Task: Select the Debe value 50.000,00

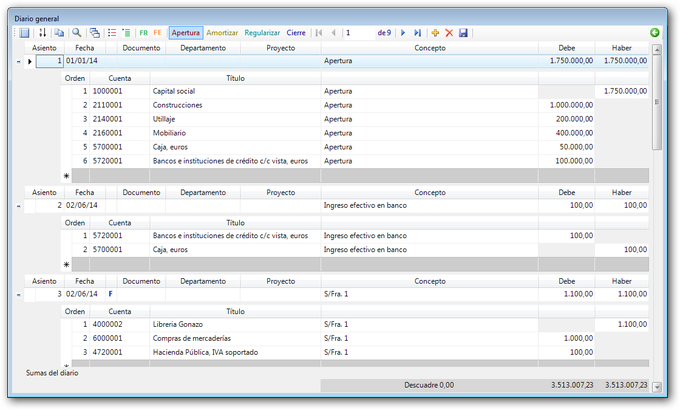Action: click(567, 147)
